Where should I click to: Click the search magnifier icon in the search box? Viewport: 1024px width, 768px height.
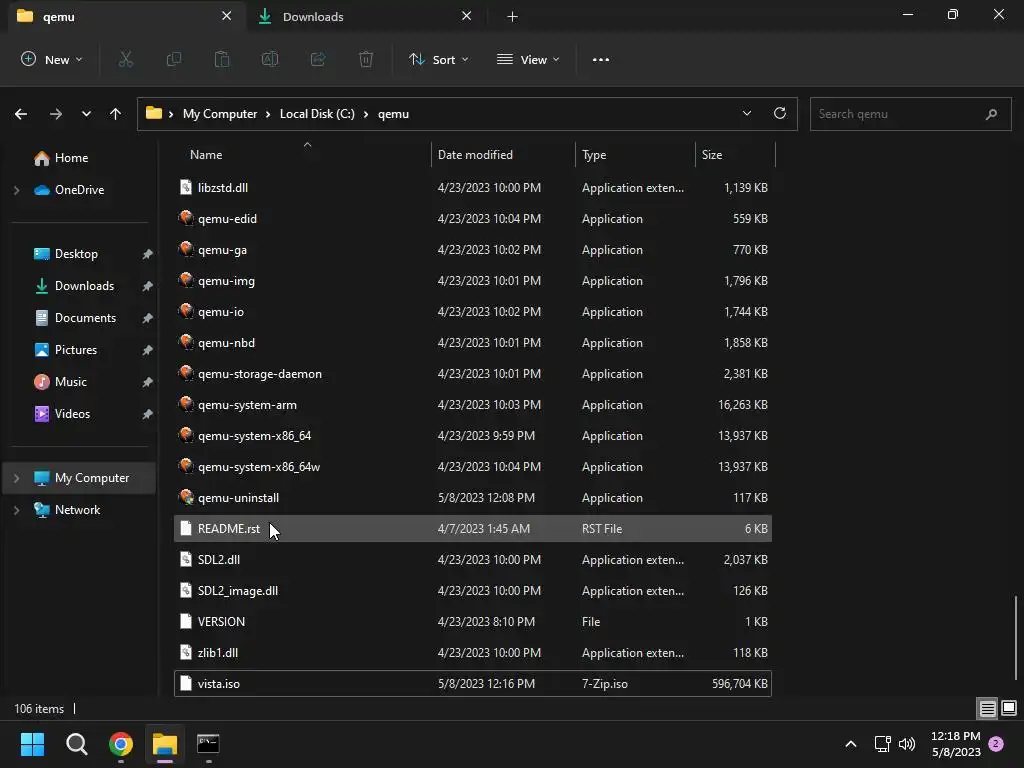click(x=991, y=114)
